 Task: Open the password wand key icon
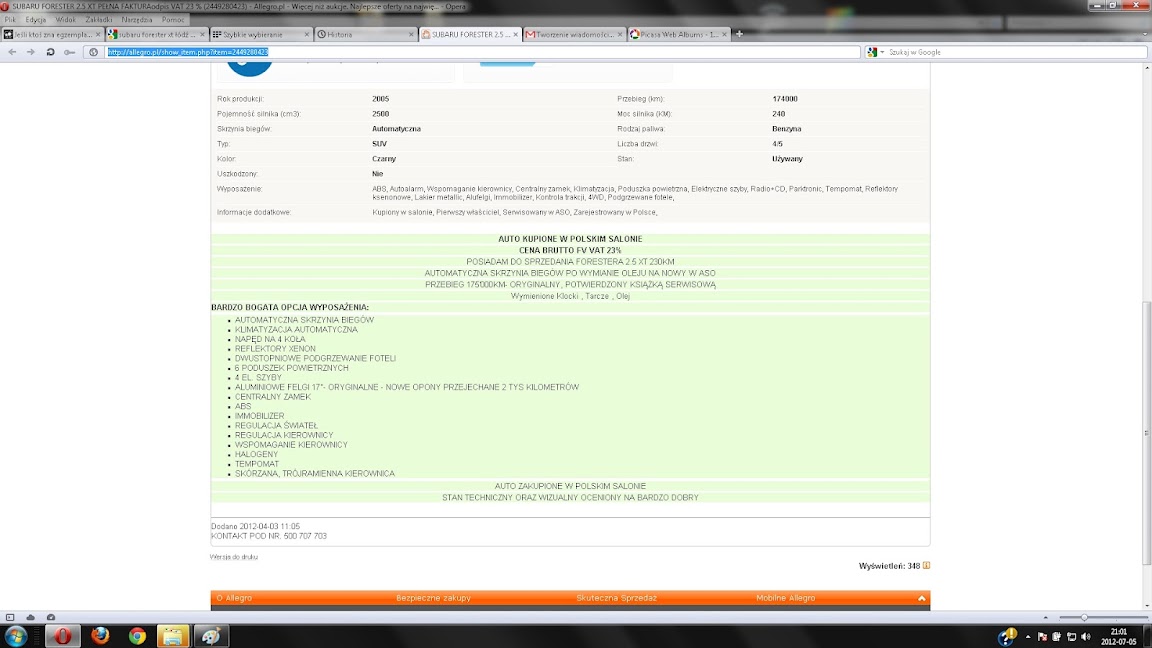[70, 52]
